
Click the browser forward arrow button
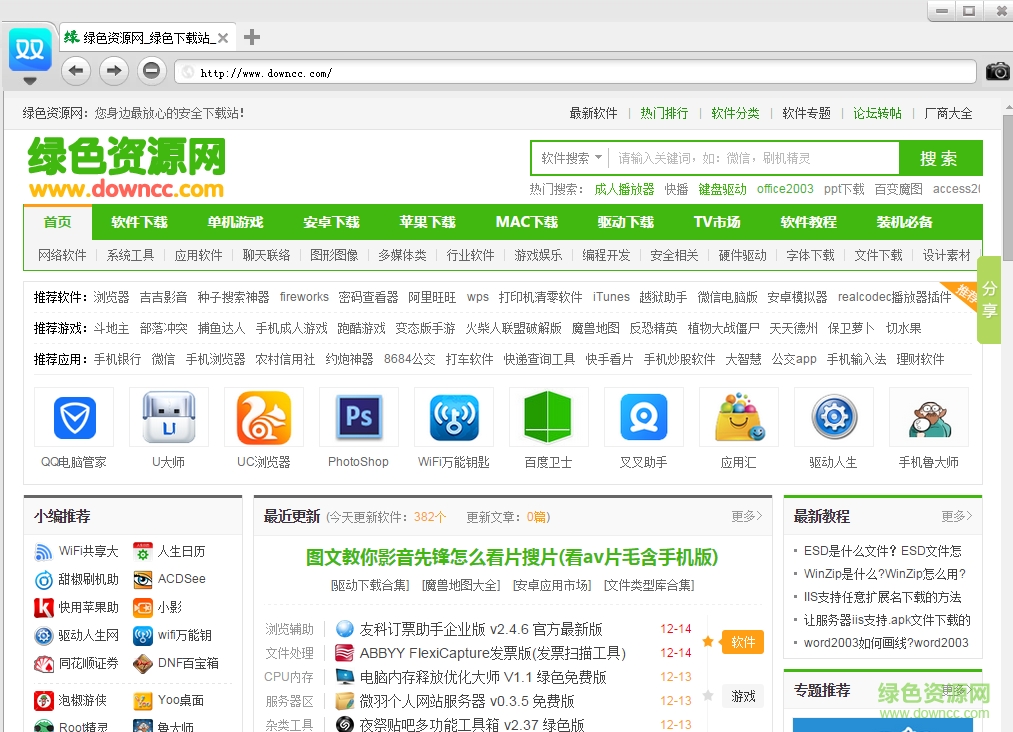[x=114, y=70]
